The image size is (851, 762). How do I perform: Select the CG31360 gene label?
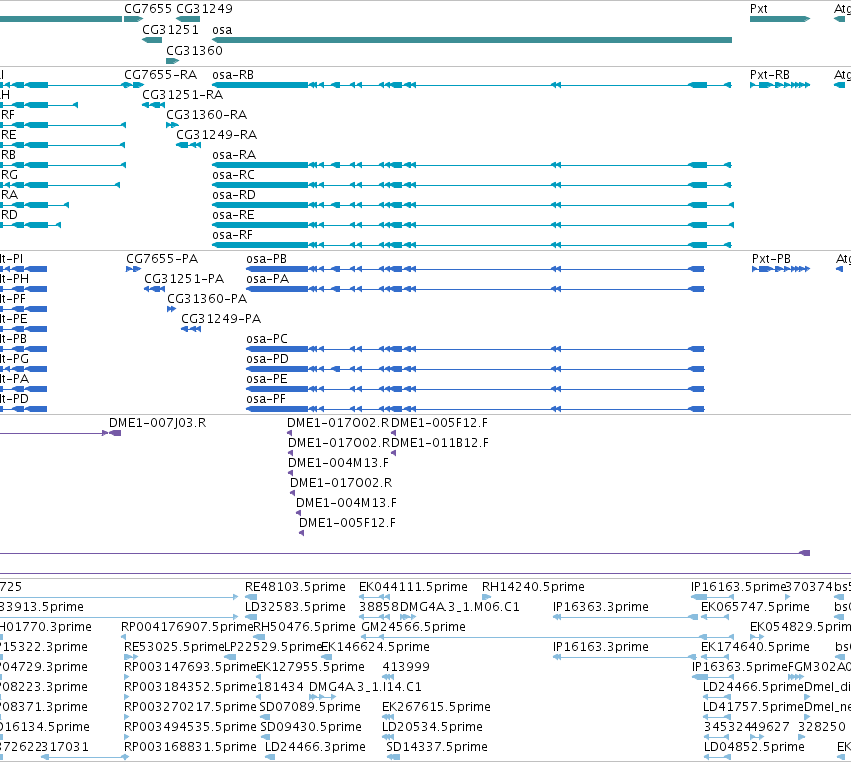click(194, 50)
